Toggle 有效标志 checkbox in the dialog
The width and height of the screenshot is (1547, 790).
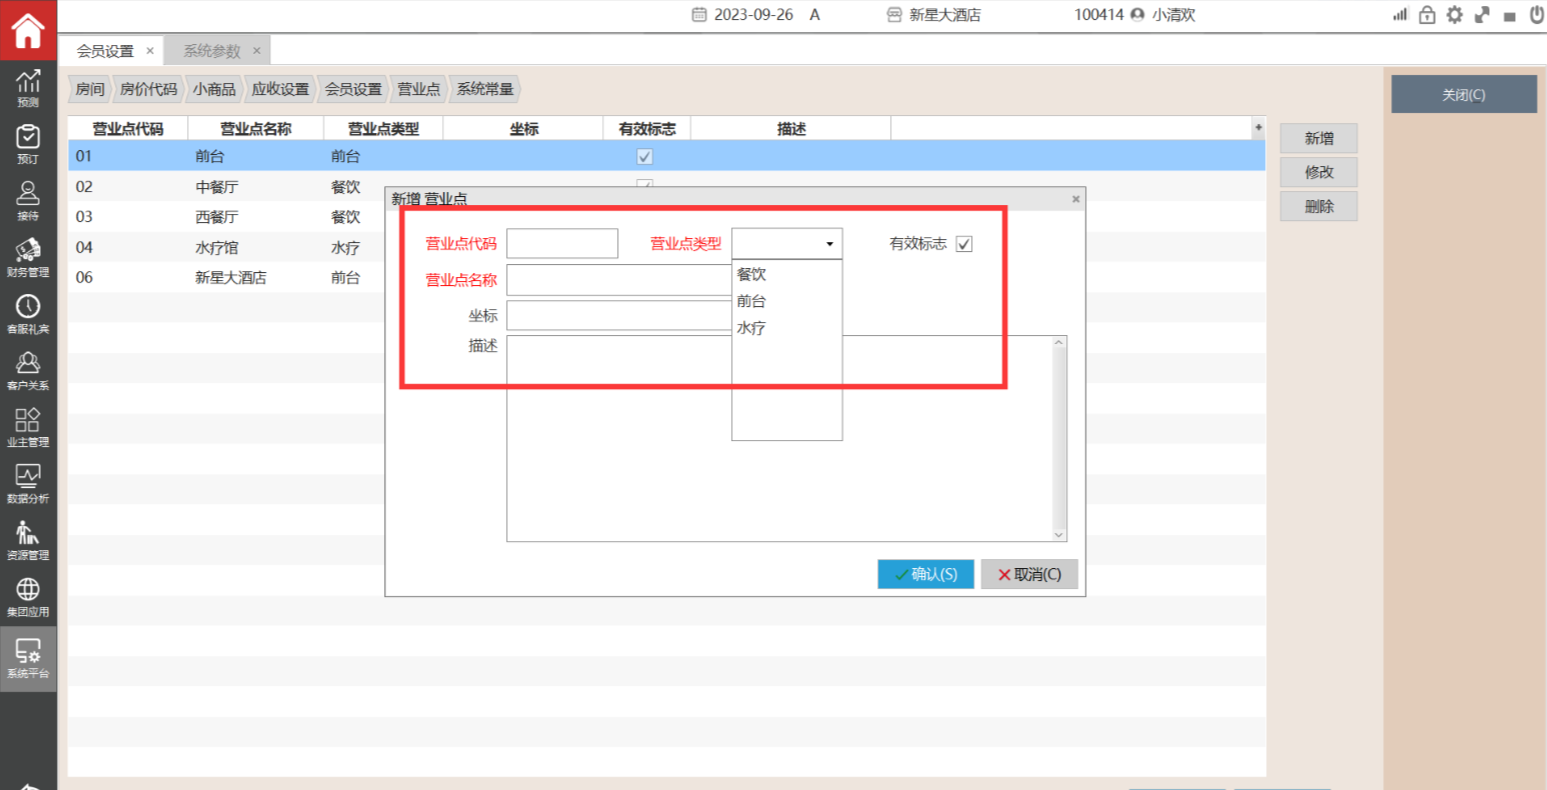(x=964, y=244)
